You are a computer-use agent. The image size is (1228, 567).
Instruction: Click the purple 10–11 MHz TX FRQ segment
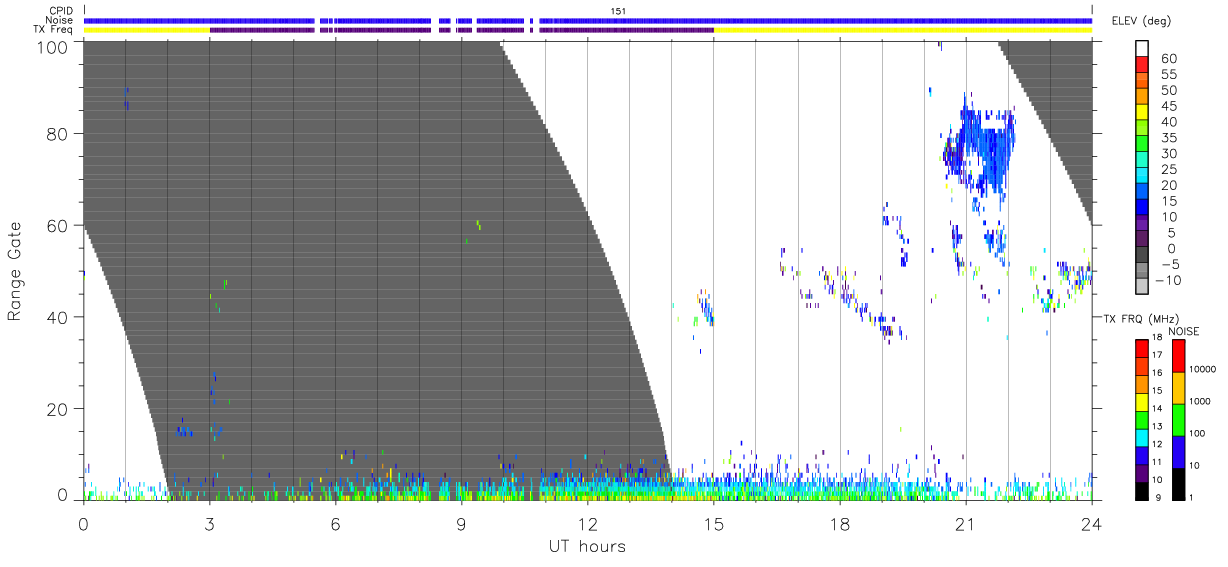[1142, 472]
